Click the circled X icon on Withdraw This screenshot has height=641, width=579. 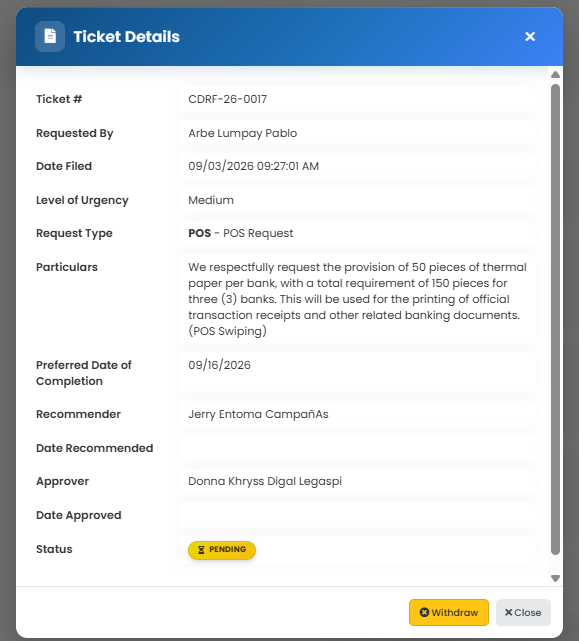coord(424,612)
